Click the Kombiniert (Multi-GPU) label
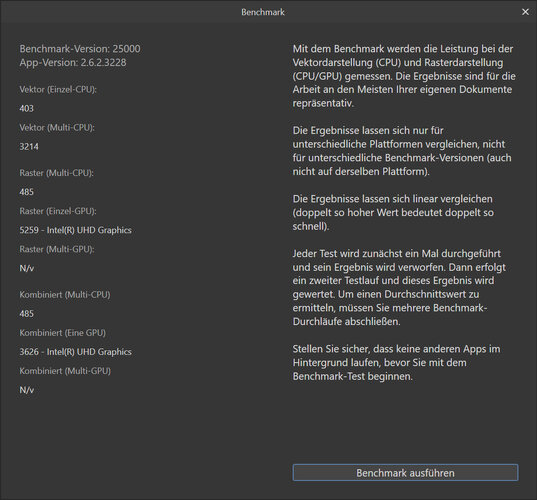Screen dimensions: 537x500 [65, 371]
